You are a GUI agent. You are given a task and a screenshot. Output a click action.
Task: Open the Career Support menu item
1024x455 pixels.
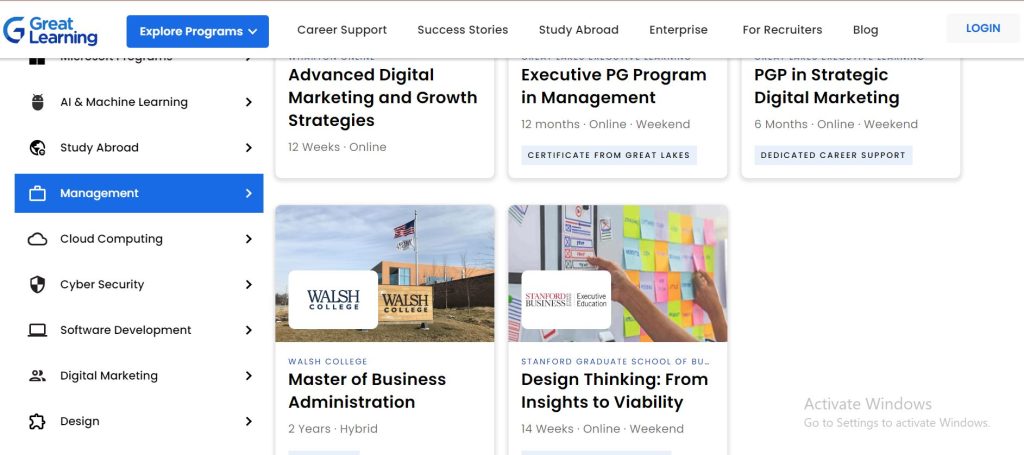click(x=342, y=30)
